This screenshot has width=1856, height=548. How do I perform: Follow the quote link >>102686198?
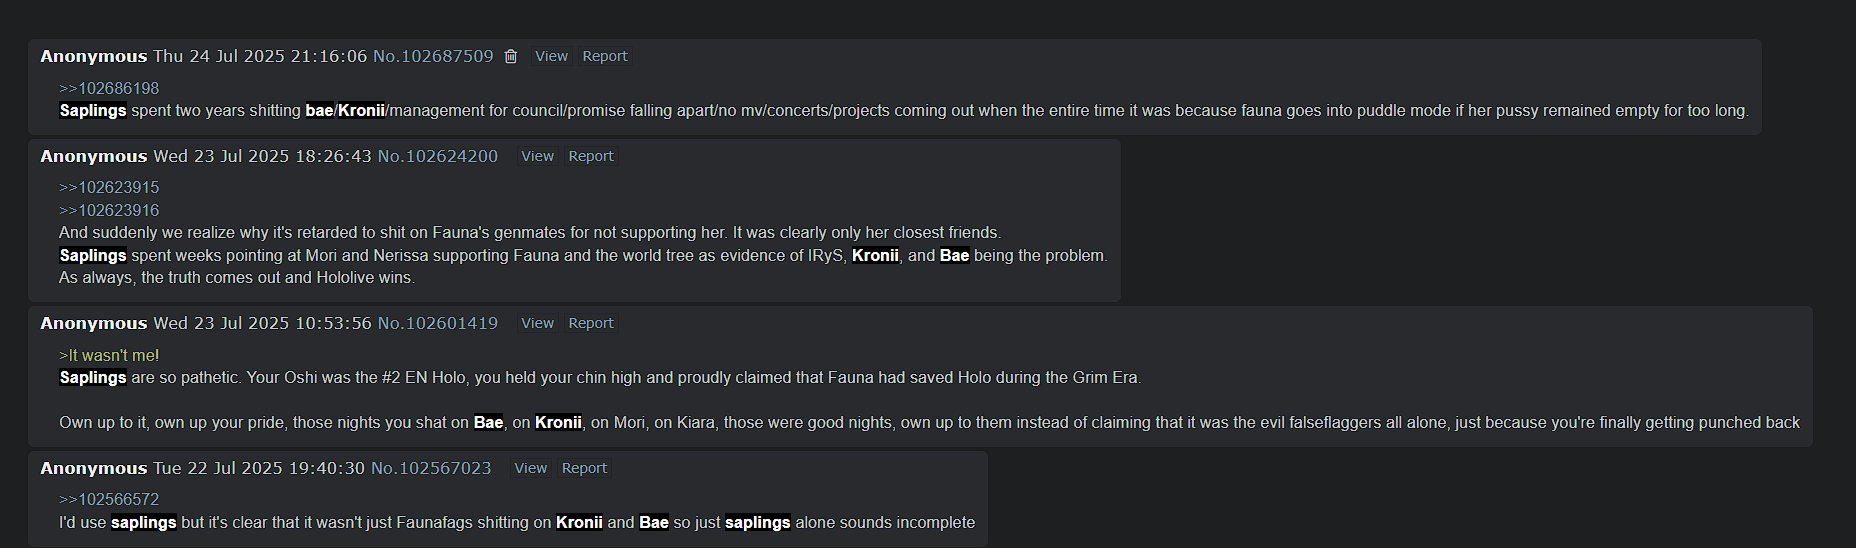[x=109, y=89]
